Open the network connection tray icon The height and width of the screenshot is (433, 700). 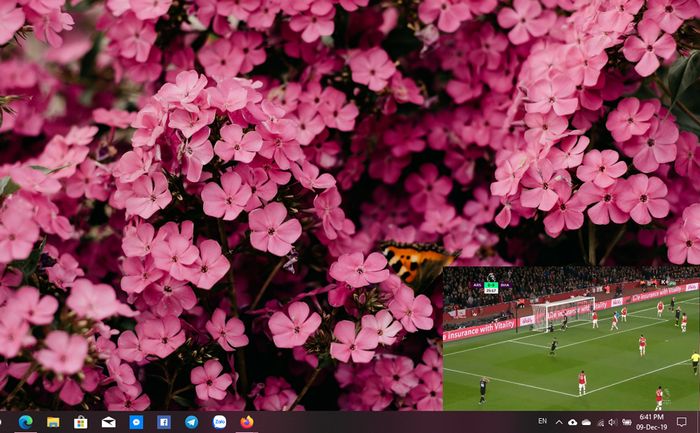point(600,422)
